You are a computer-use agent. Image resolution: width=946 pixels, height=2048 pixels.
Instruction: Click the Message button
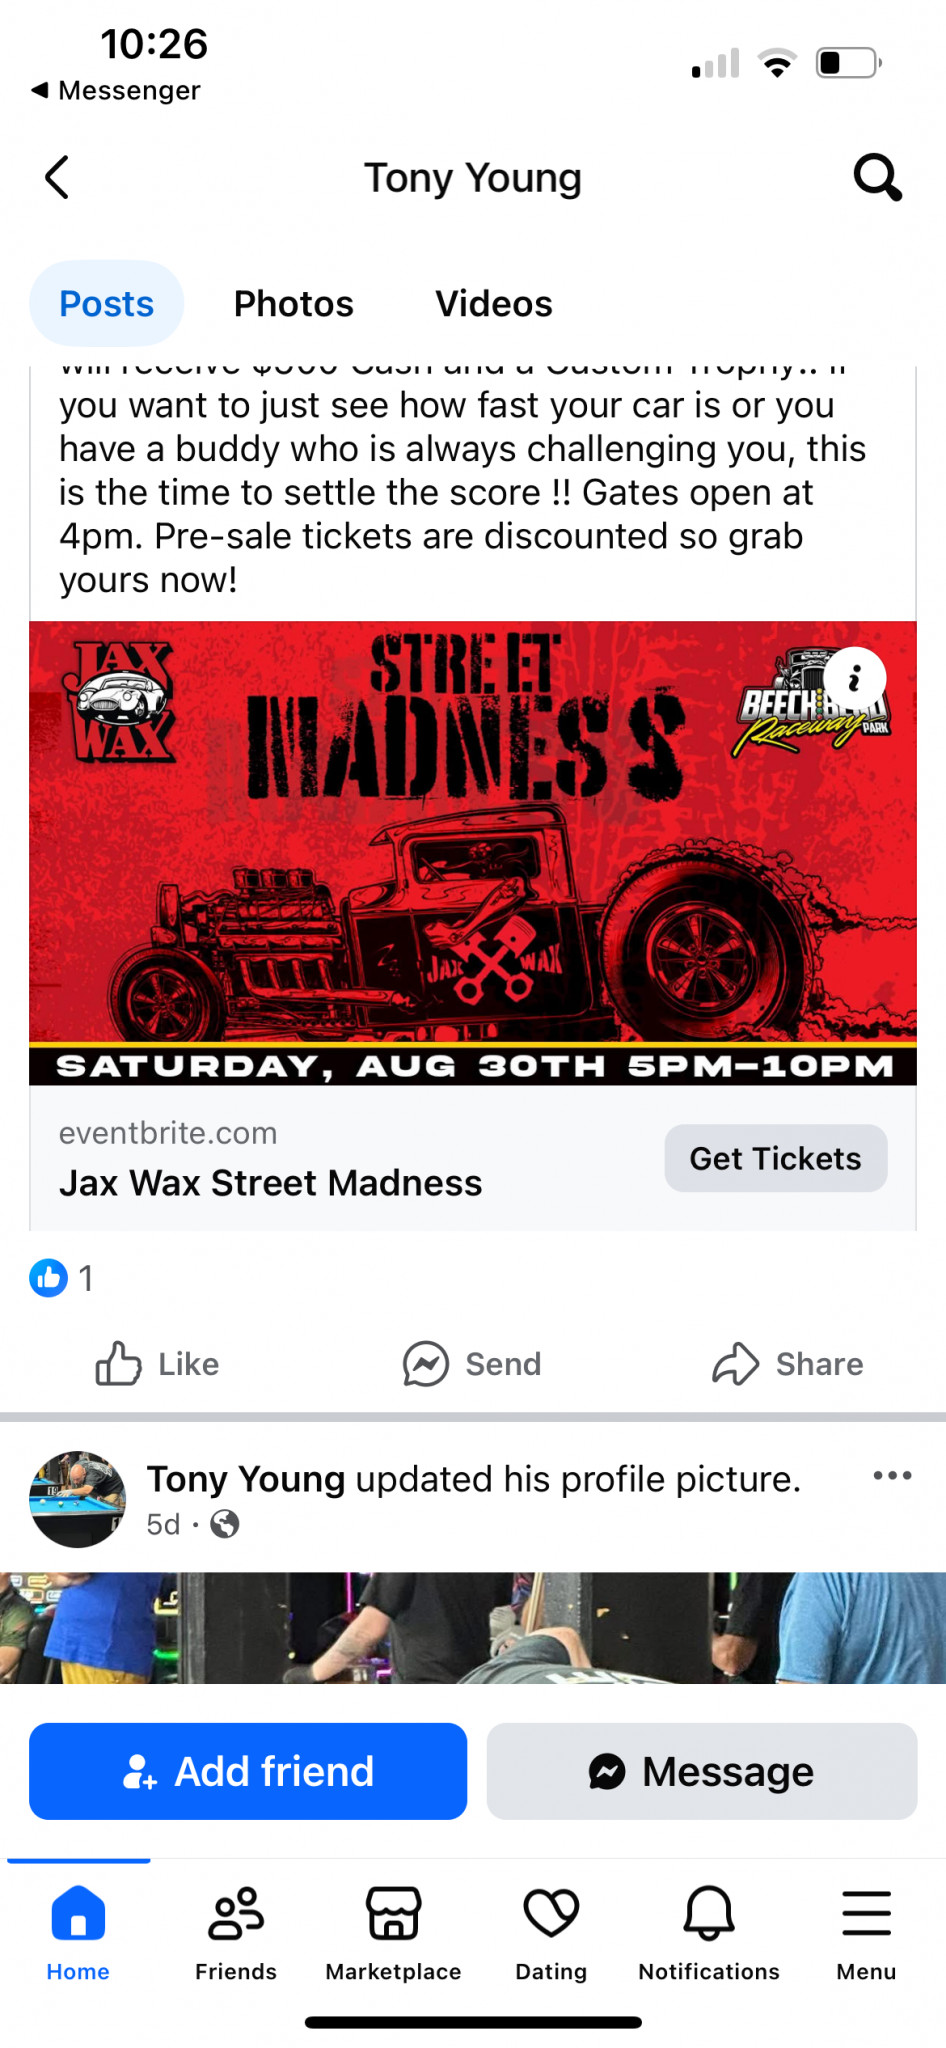click(x=702, y=1771)
